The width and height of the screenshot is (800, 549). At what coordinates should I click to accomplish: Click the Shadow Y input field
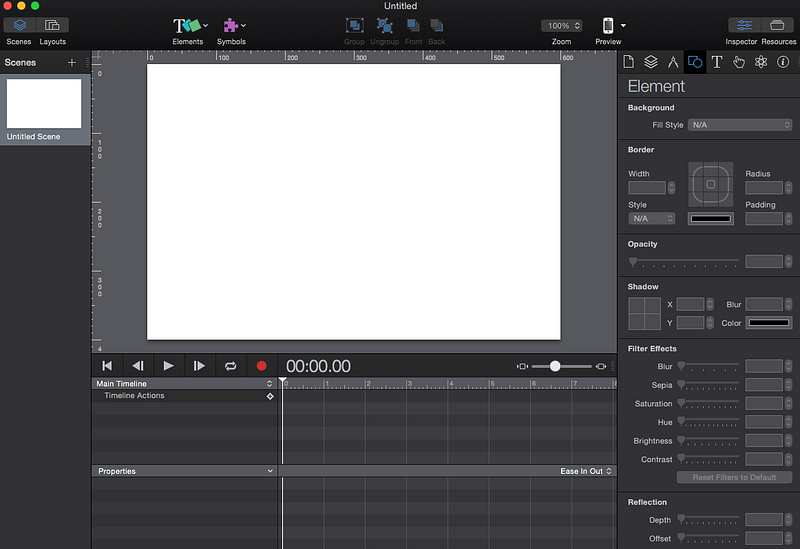(690, 323)
